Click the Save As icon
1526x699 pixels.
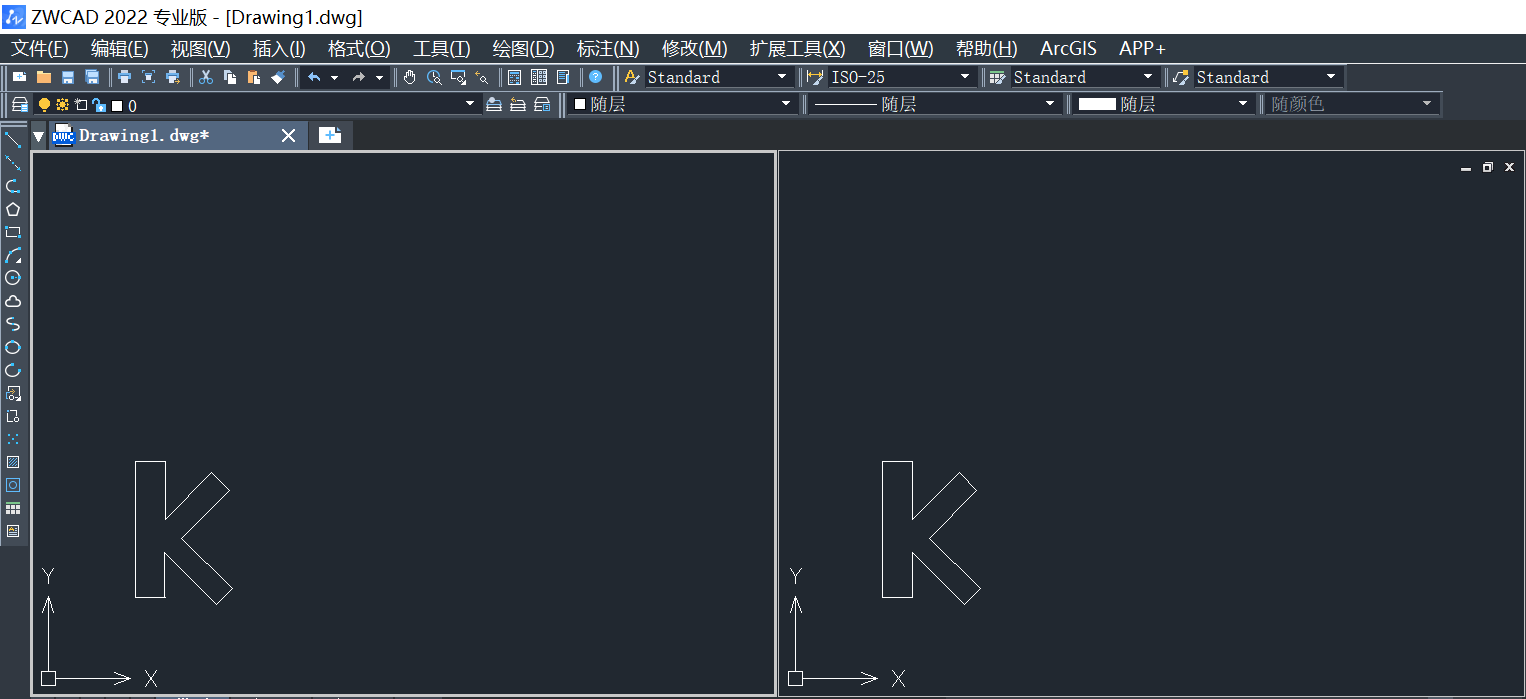[x=92, y=77]
